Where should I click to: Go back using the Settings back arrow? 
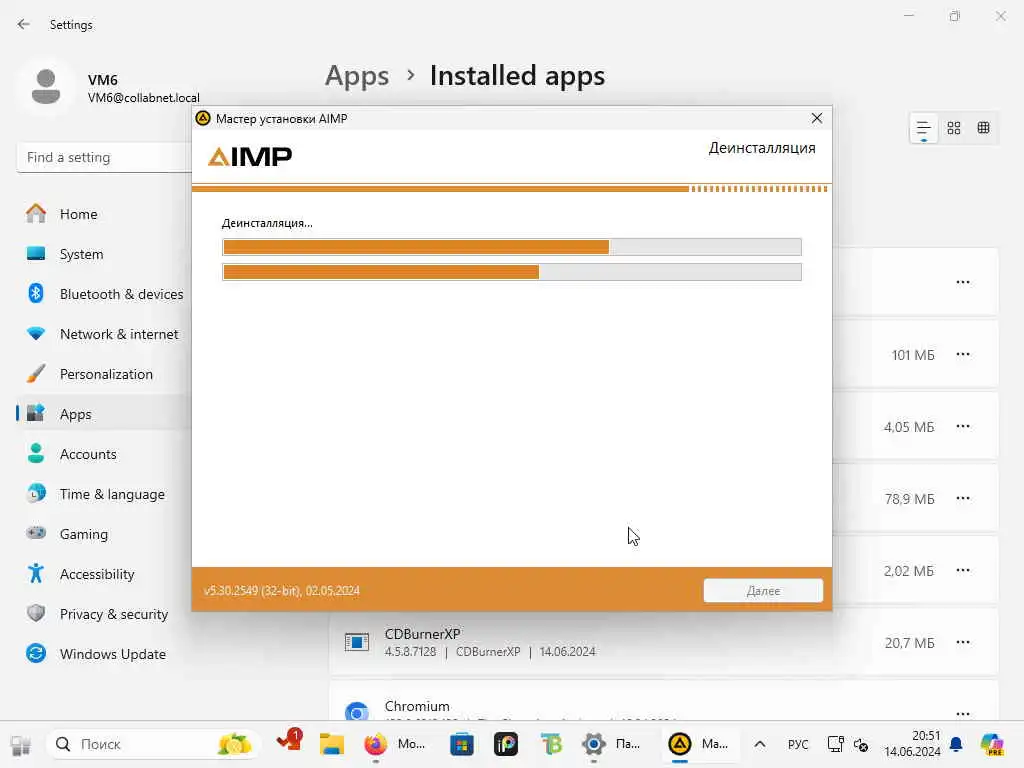(x=24, y=24)
